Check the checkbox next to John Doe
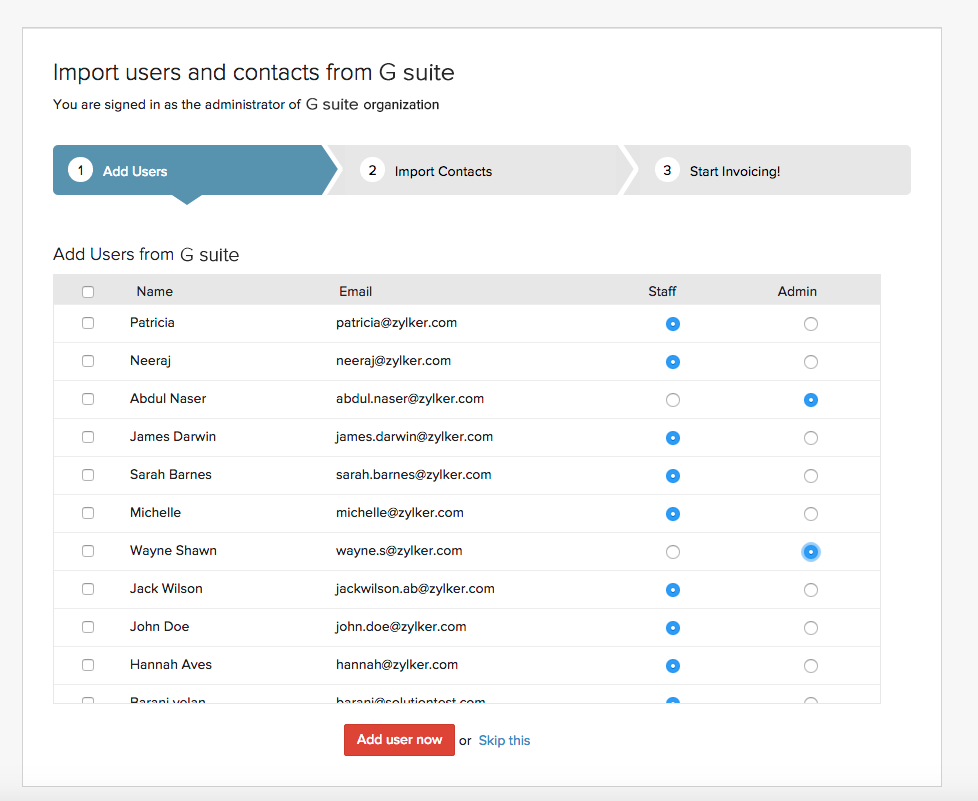This screenshot has width=978, height=801. coord(88,626)
